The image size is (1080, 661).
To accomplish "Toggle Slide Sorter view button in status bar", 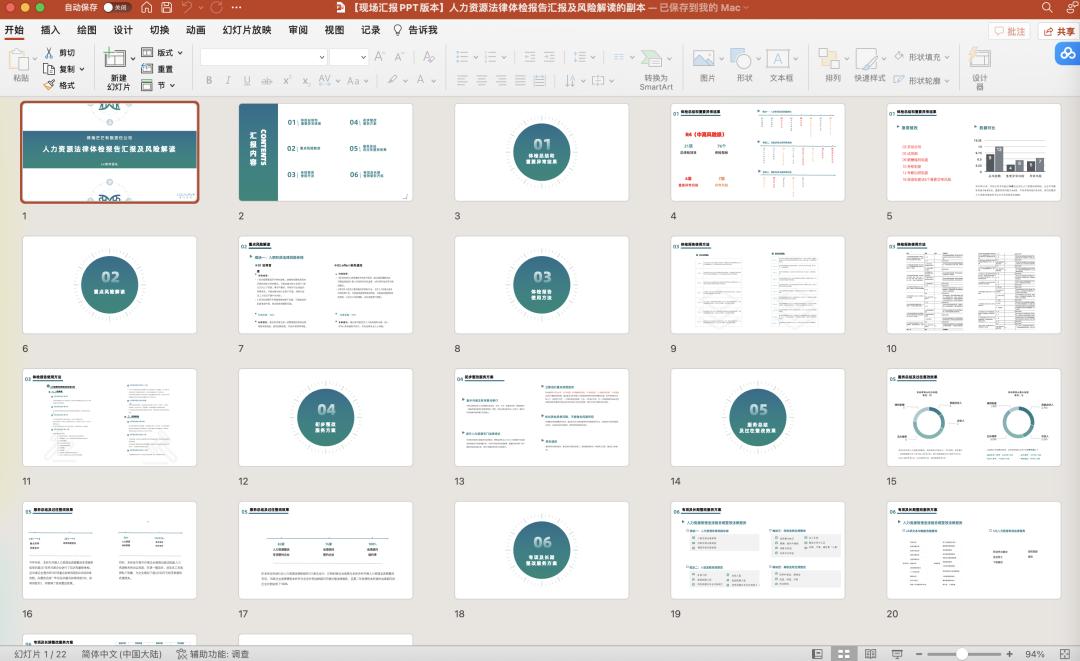I will coord(844,654).
